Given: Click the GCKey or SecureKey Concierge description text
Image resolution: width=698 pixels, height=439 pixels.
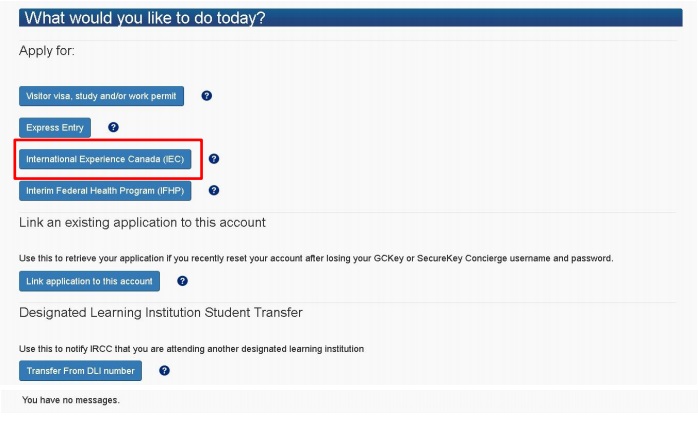Looking at the screenshot, I should tap(316, 258).
